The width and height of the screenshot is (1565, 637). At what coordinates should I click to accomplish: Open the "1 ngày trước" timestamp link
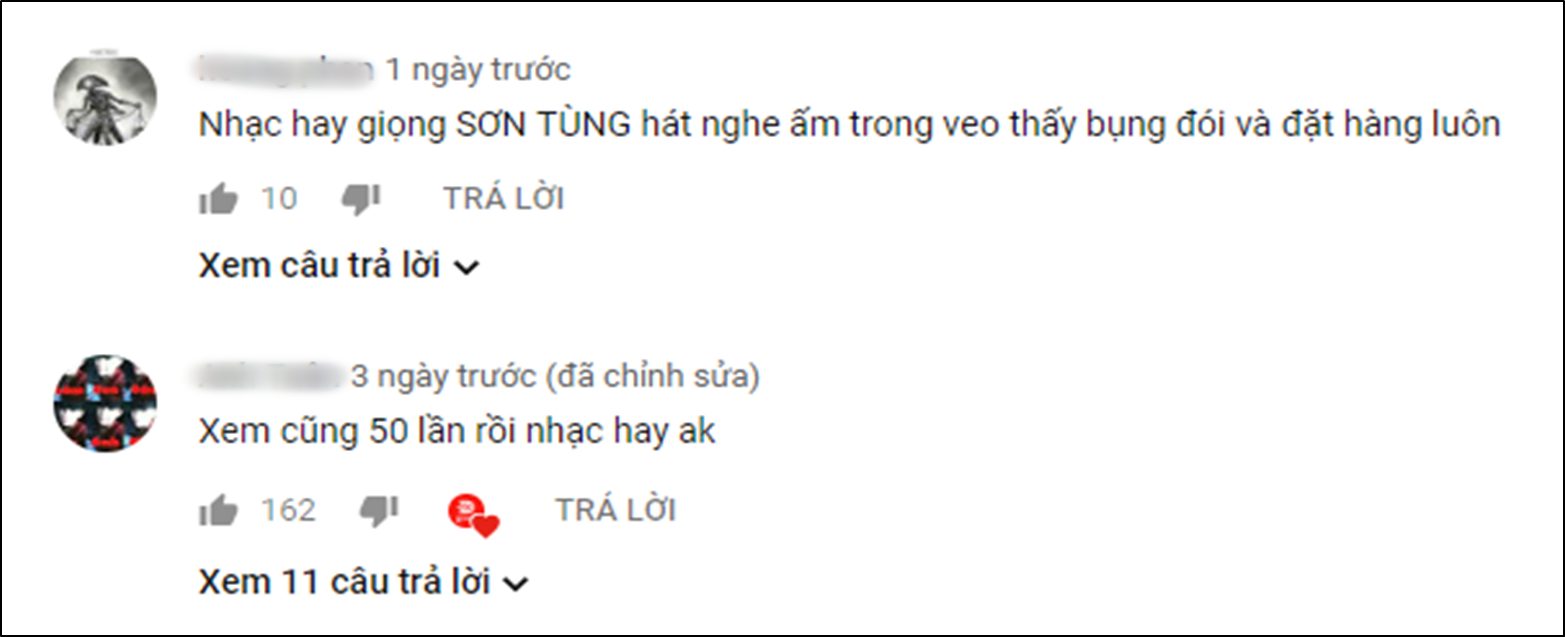pyautogui.click(x=478, y=70)
